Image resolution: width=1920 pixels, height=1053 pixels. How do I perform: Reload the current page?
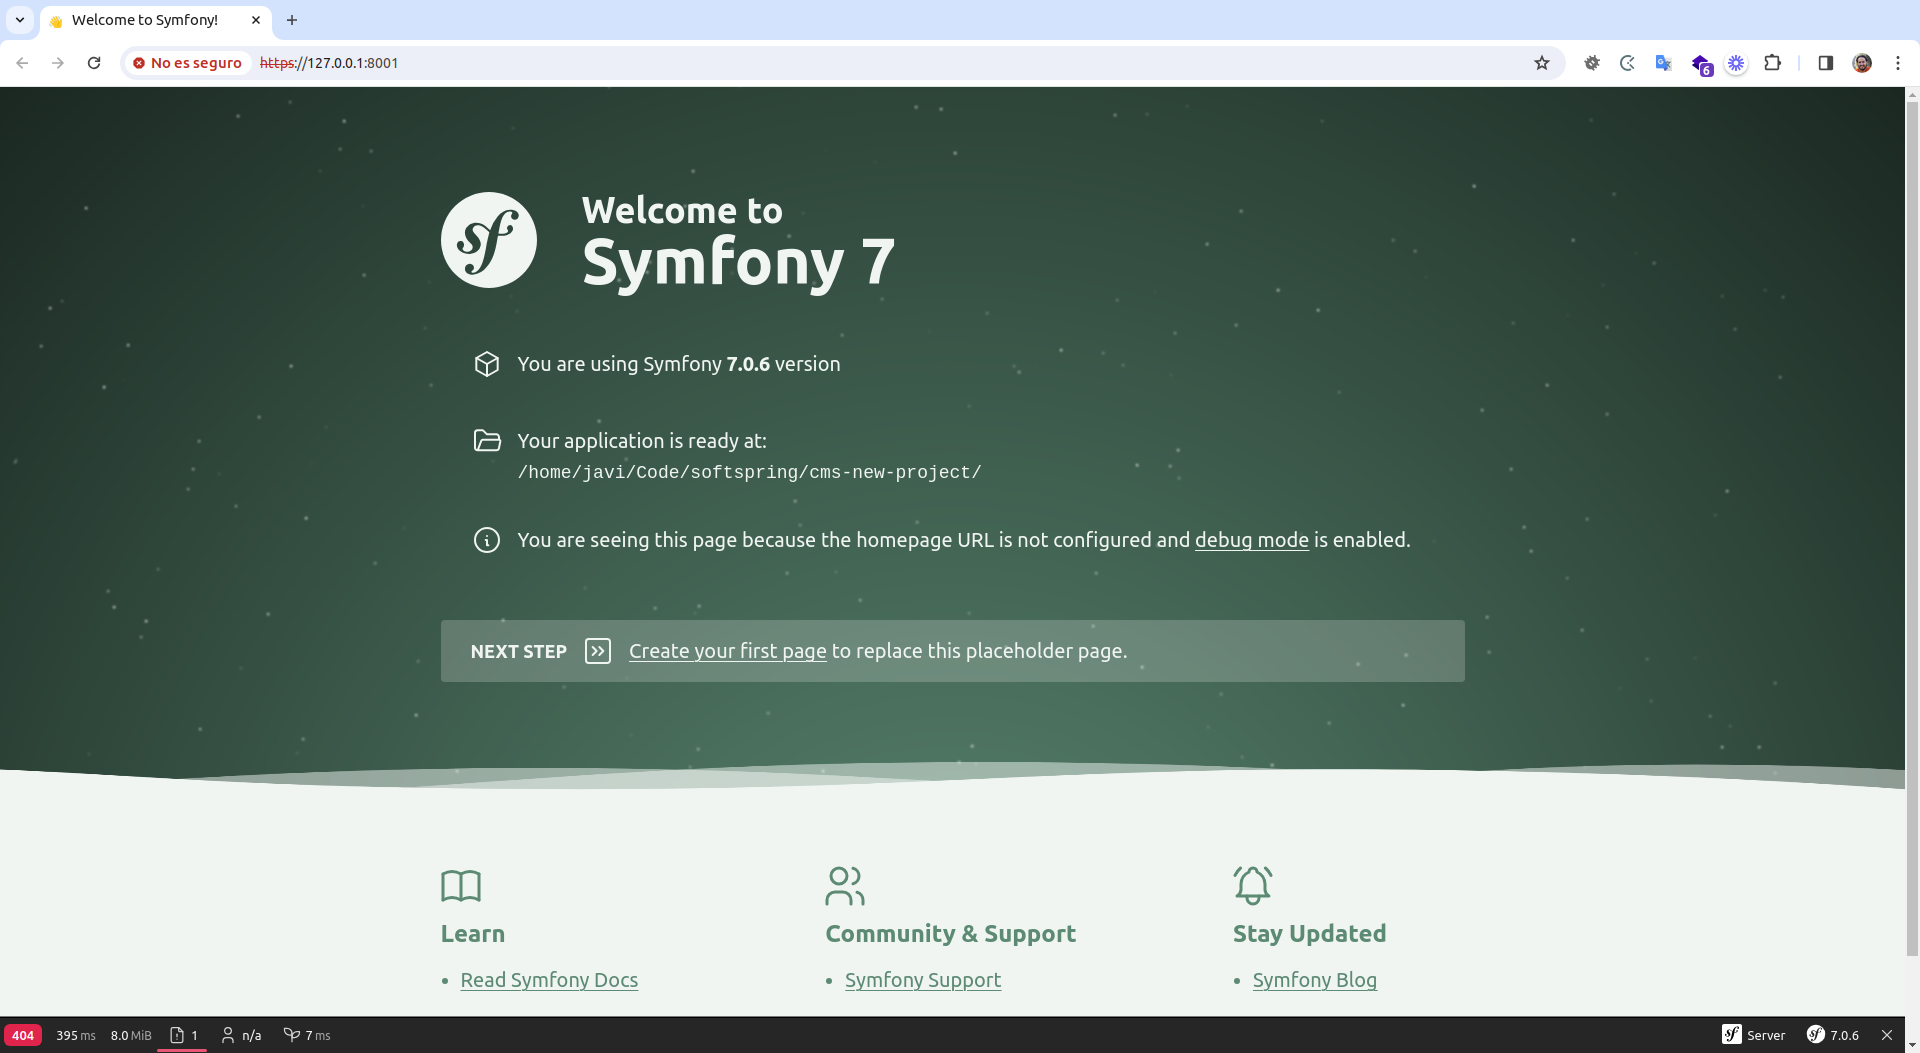point(94,63)
